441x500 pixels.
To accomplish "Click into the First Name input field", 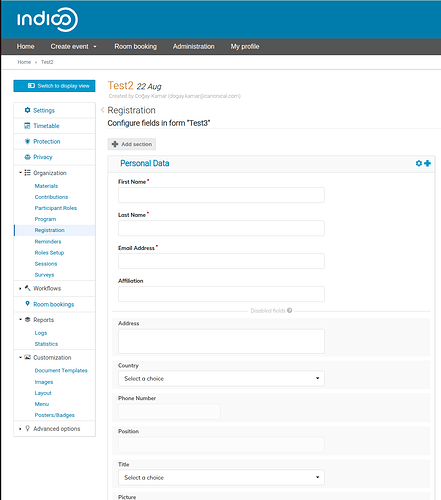I will (221, 195).
